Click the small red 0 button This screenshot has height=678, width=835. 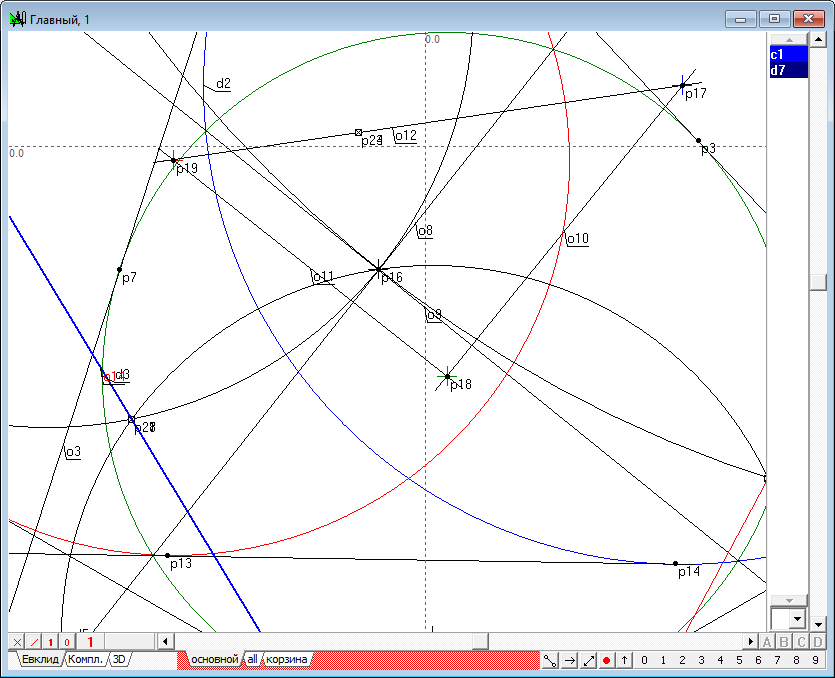click(x=67, y=642)
